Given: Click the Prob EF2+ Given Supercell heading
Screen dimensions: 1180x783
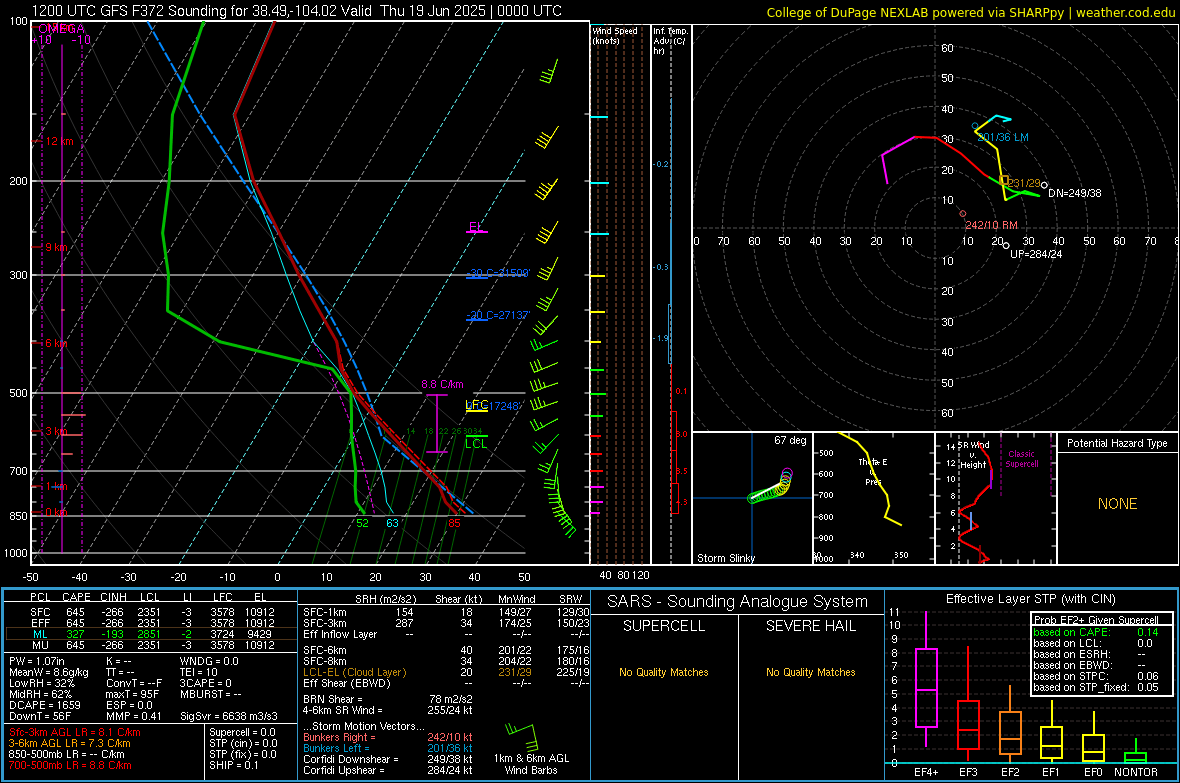Looking at the screenshot, I should coord(1096,620).
